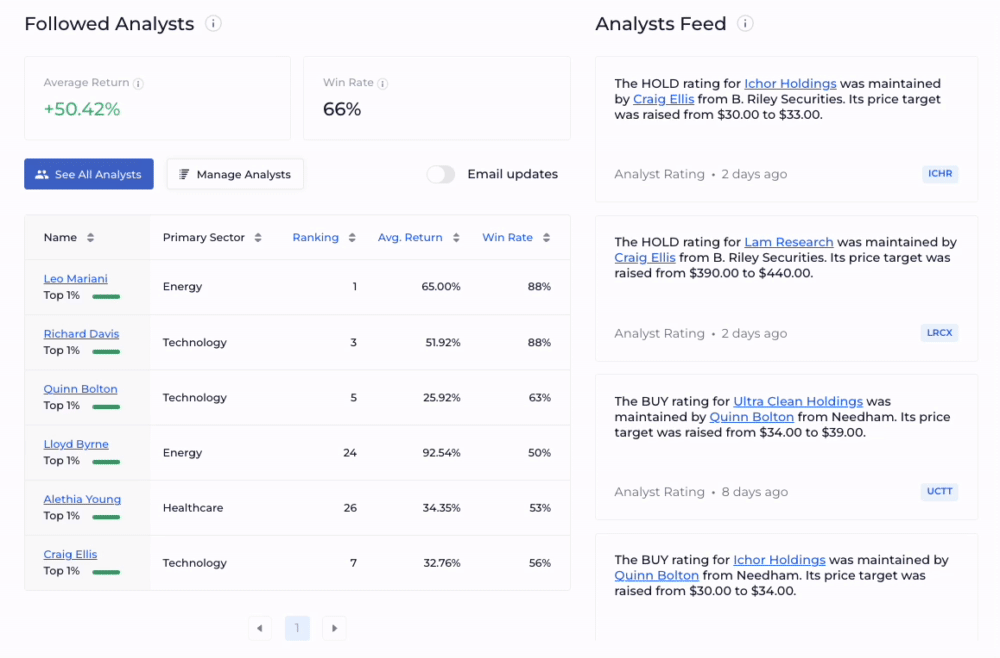Go to previous page arrow
1000x658 pixels.
coord(260,628)
